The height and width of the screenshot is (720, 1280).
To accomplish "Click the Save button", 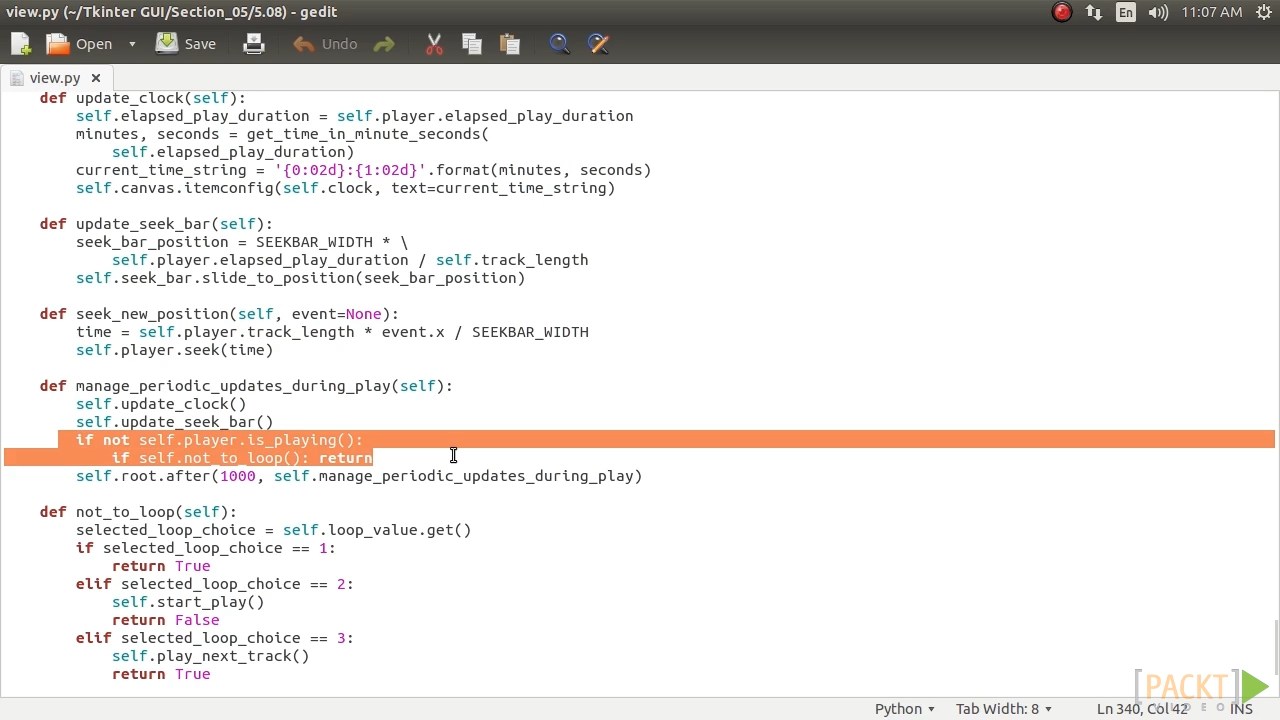I will pyautogui.click(x=187, y=44).
